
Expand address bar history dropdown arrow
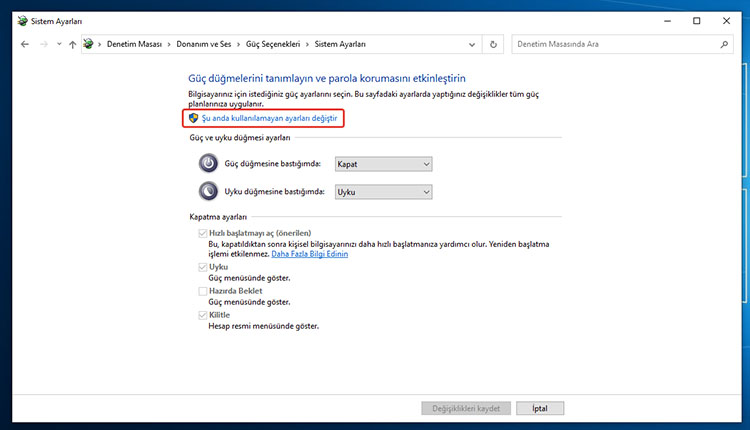472,45
